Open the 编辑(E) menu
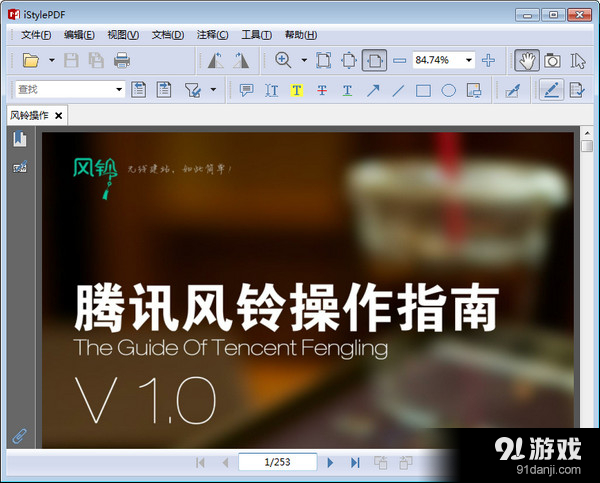The height and width of the screenshot is (483, 600). [x=79, y=35]
